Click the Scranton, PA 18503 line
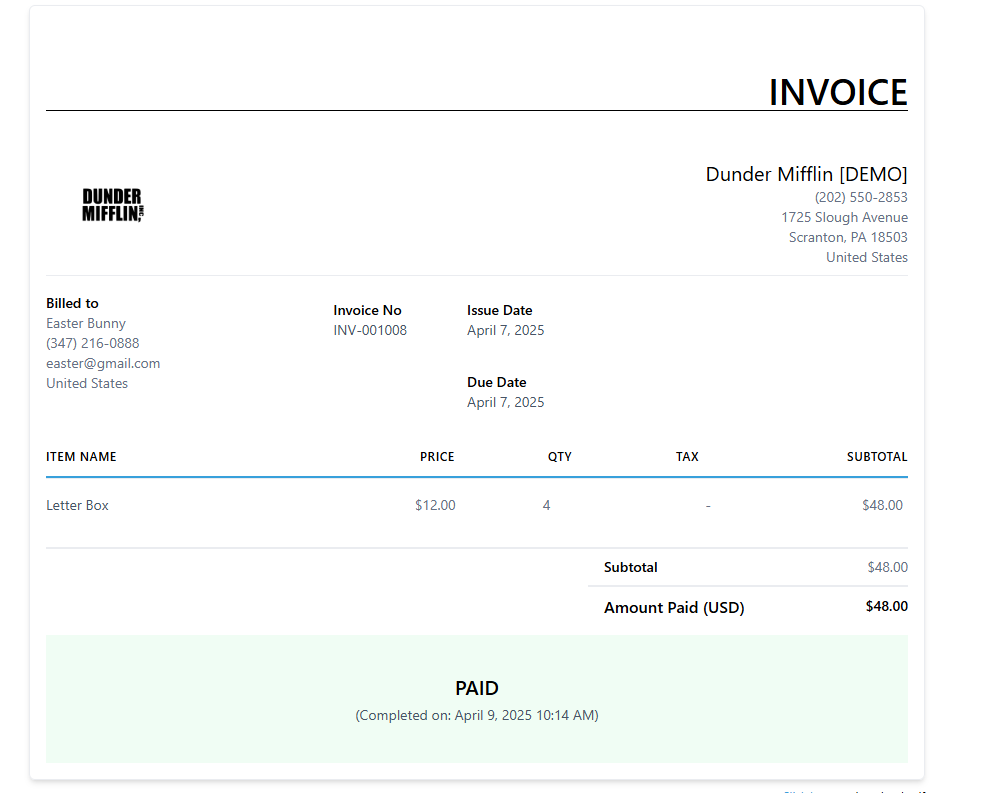Viewport: 991px width, 793px height. [848, 237]
